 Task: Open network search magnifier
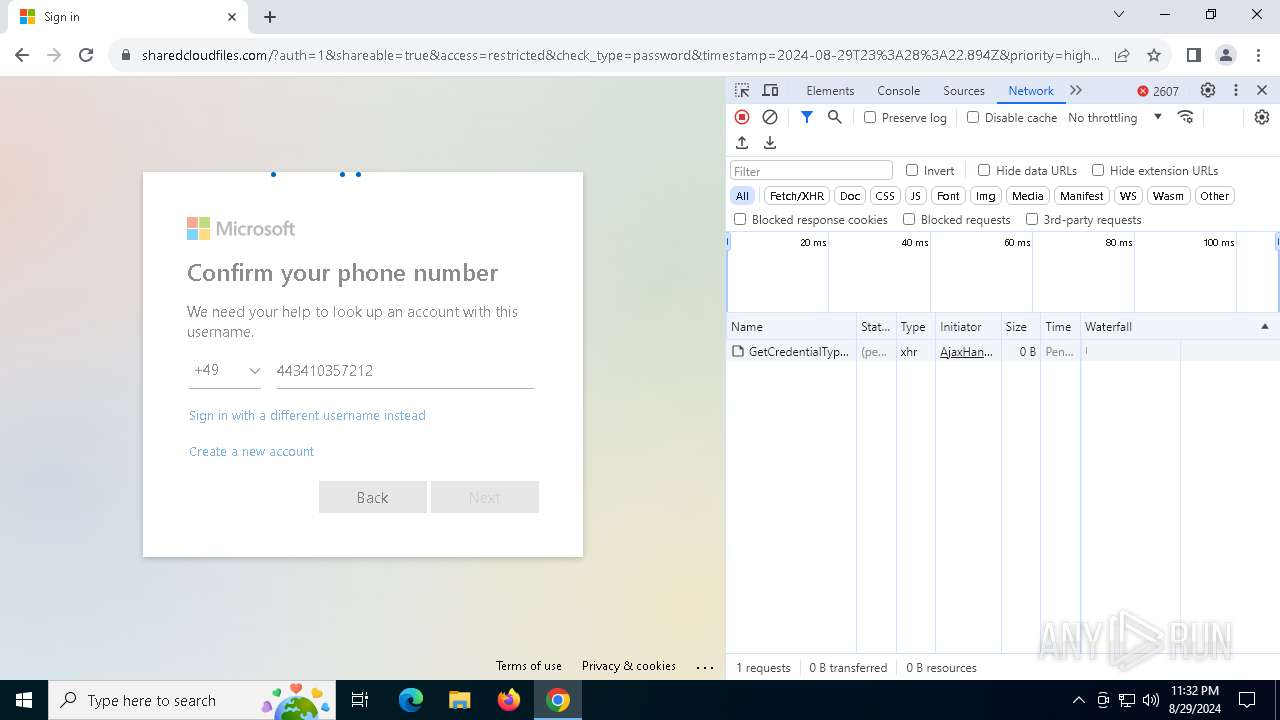(835, 117)
